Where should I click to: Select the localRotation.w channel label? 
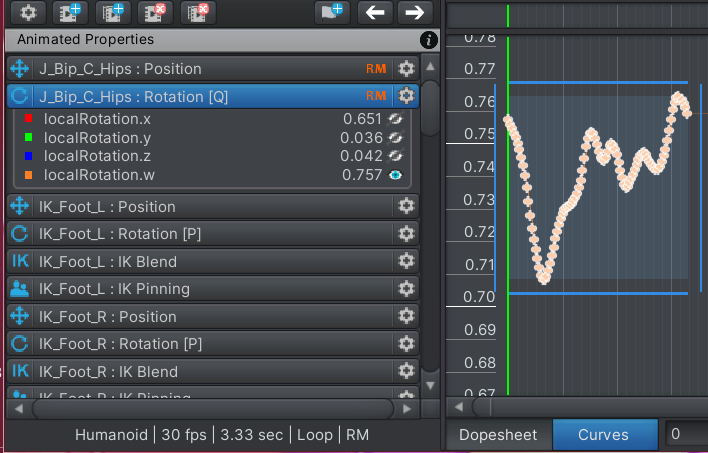(99, 175)
